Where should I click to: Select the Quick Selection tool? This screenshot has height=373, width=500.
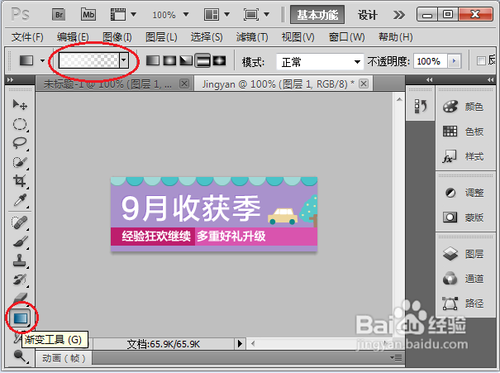click(x=20, y=162)
